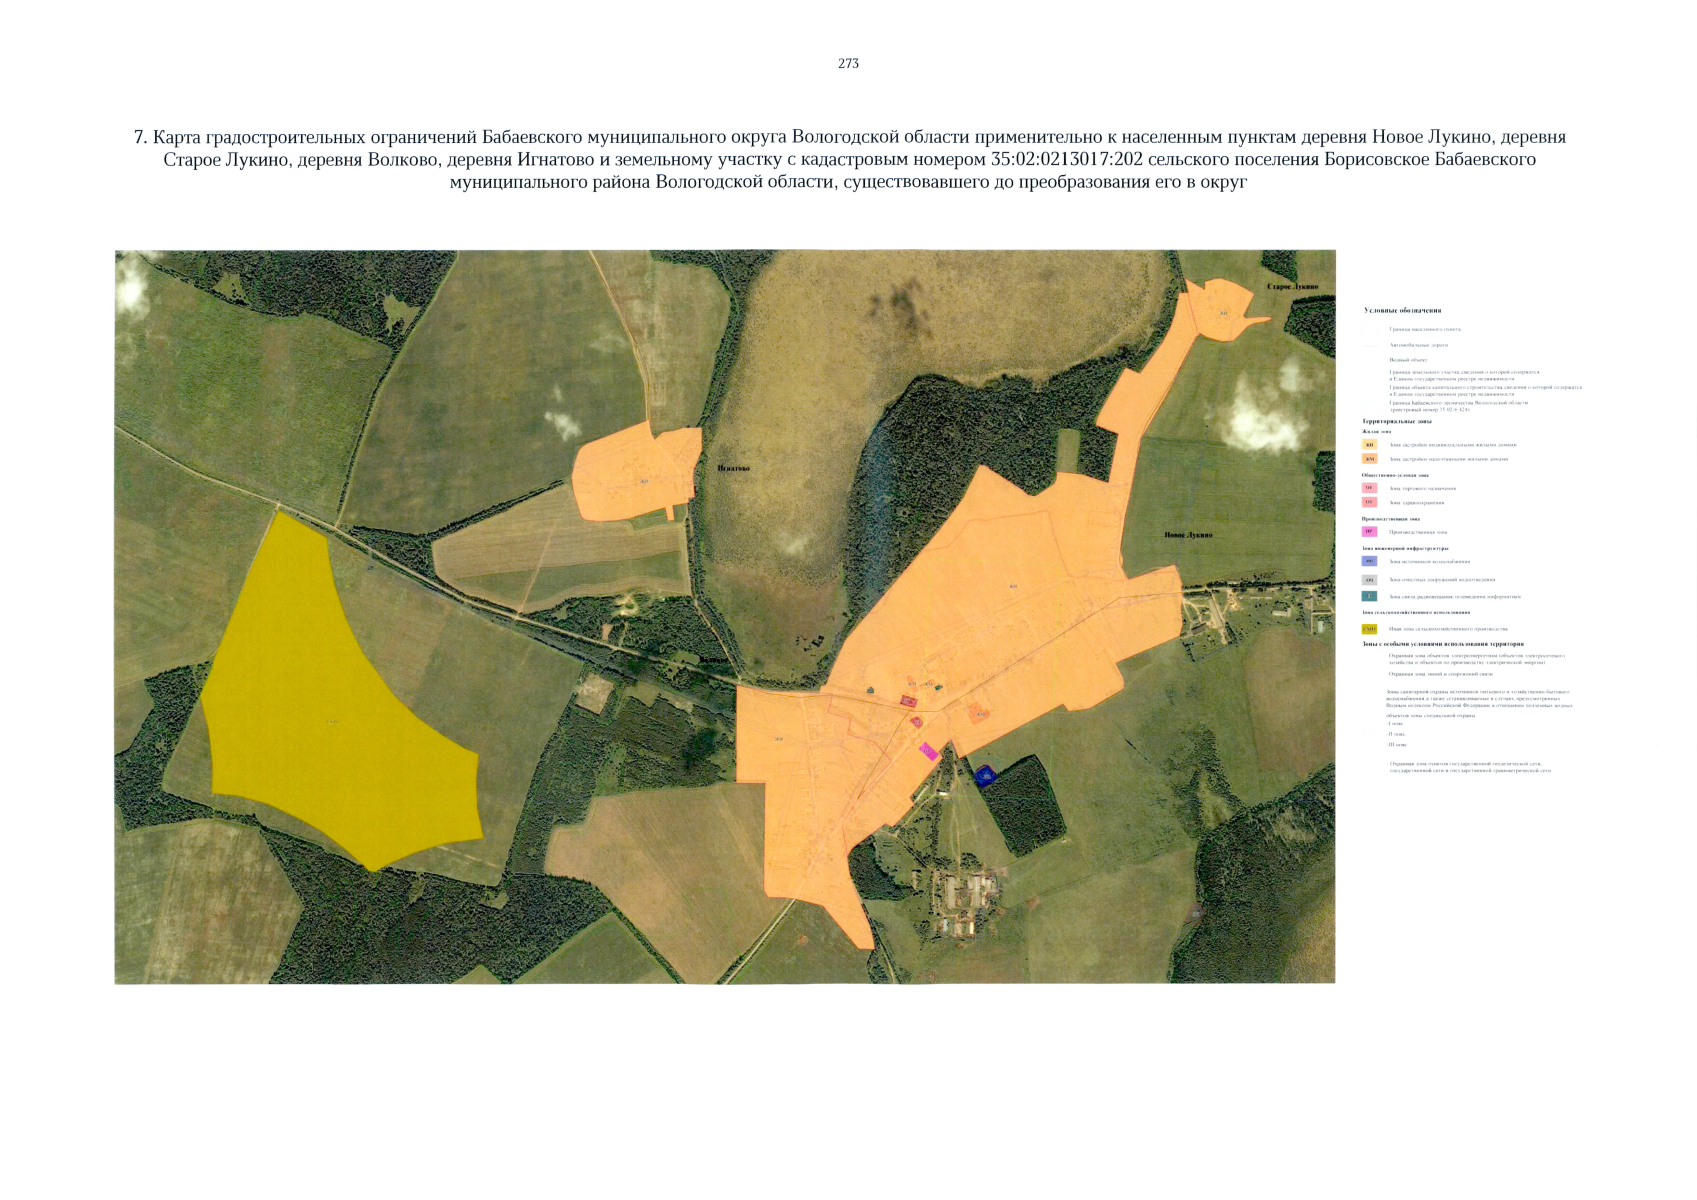The height and width of the screenshot is (1200, 1697).
Task: Click the Игнатово village label
Action: coord(733,468)
